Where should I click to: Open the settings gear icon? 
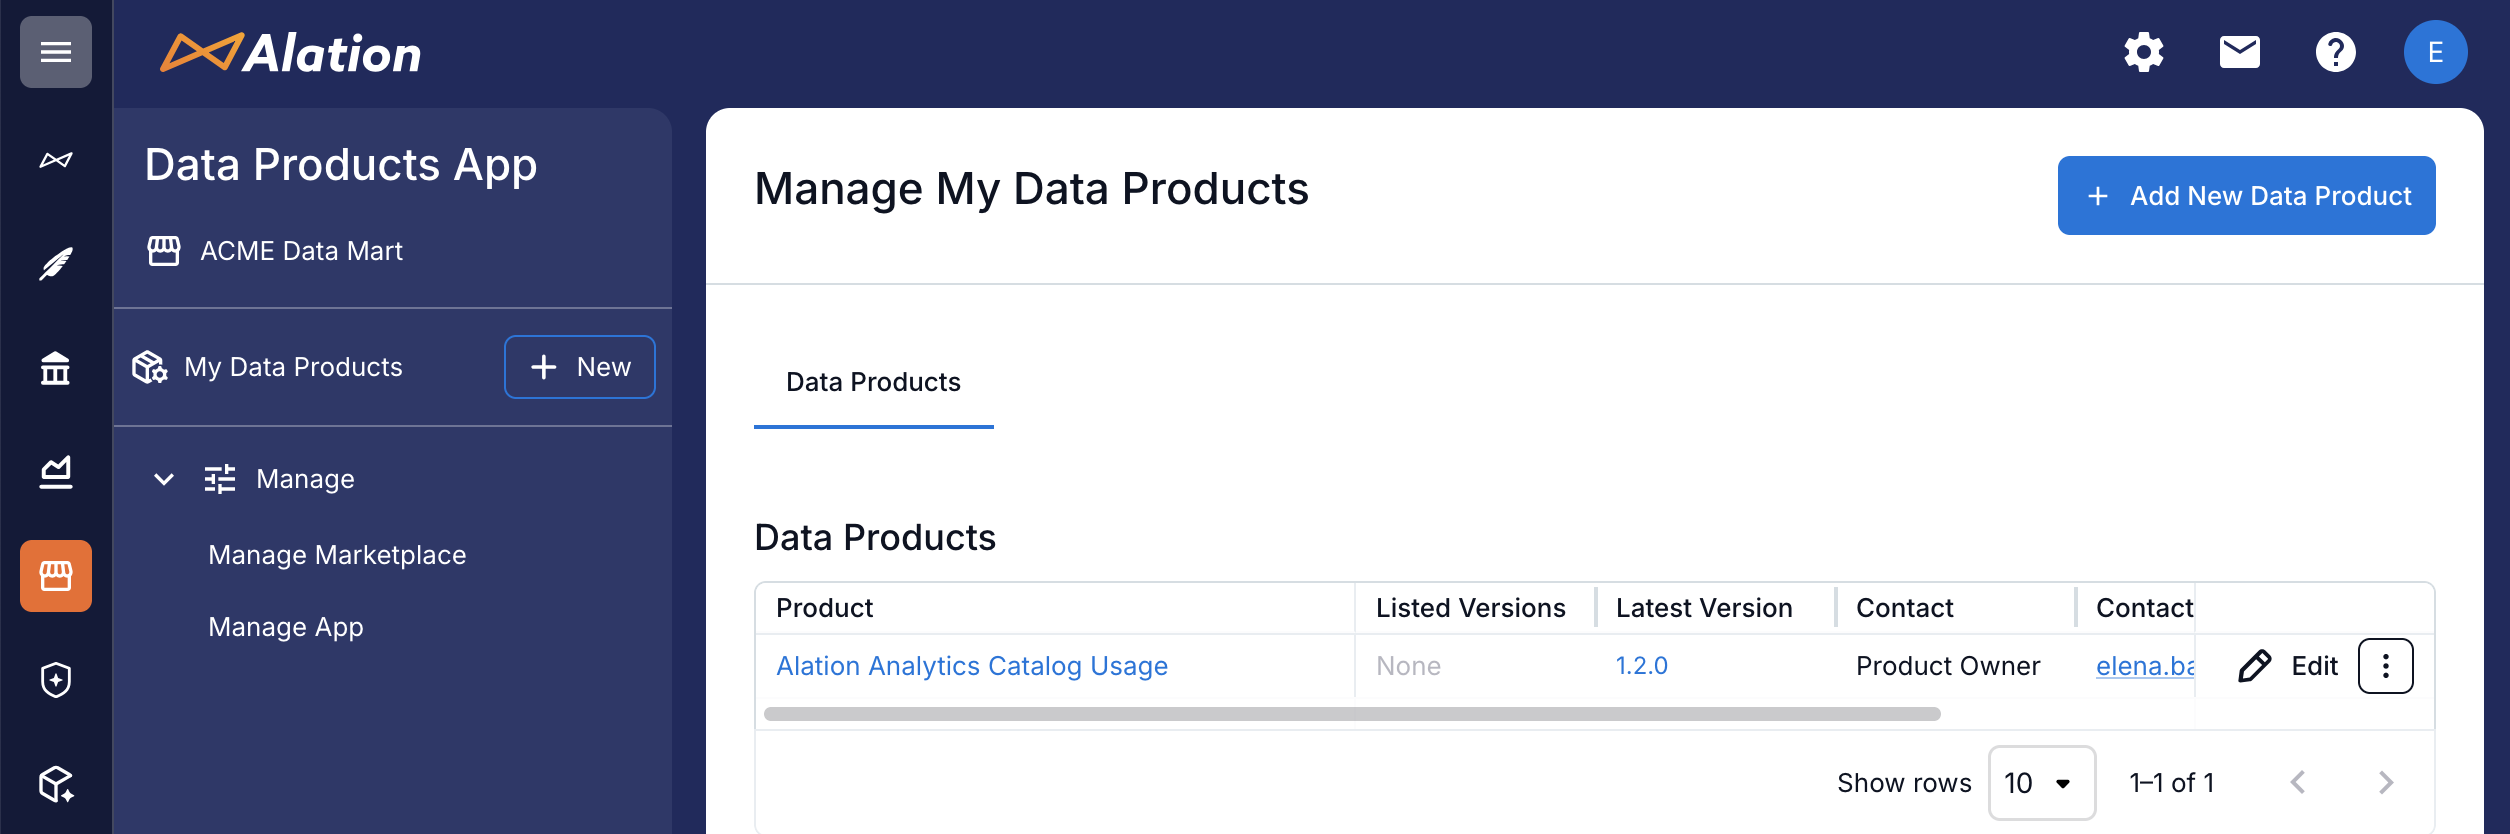2143,52
